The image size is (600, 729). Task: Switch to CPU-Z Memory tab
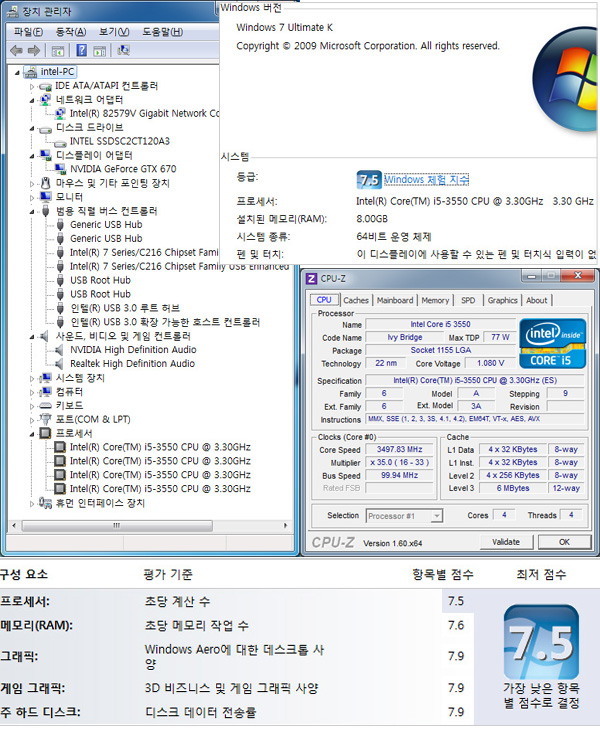tap(435, 300)
